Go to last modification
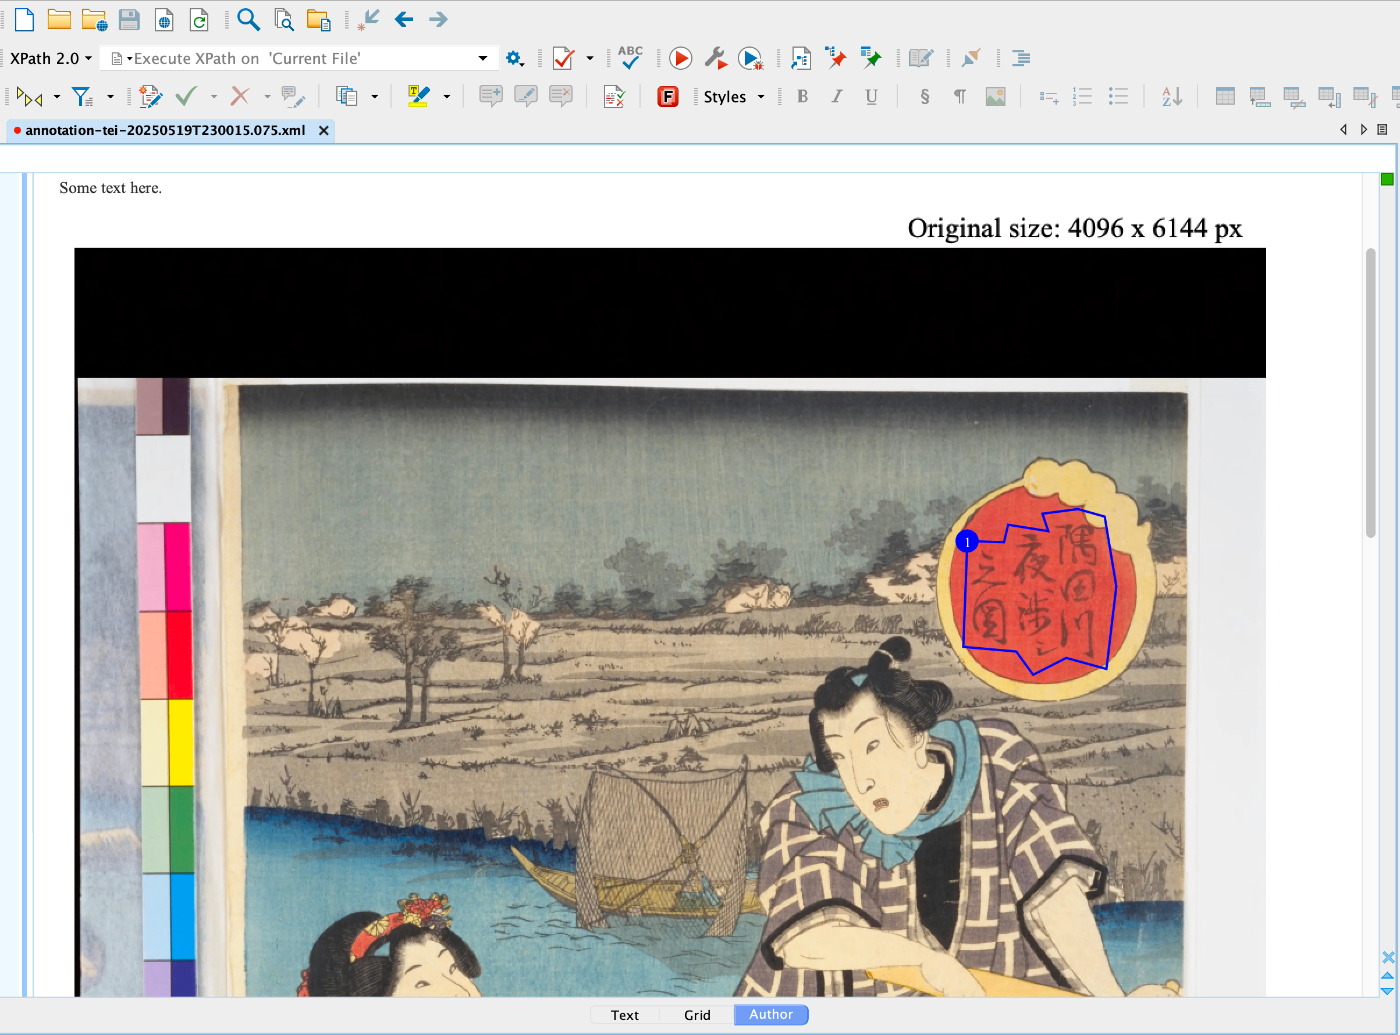This screenshot has width=1400, height=1035. click(368, 19)
